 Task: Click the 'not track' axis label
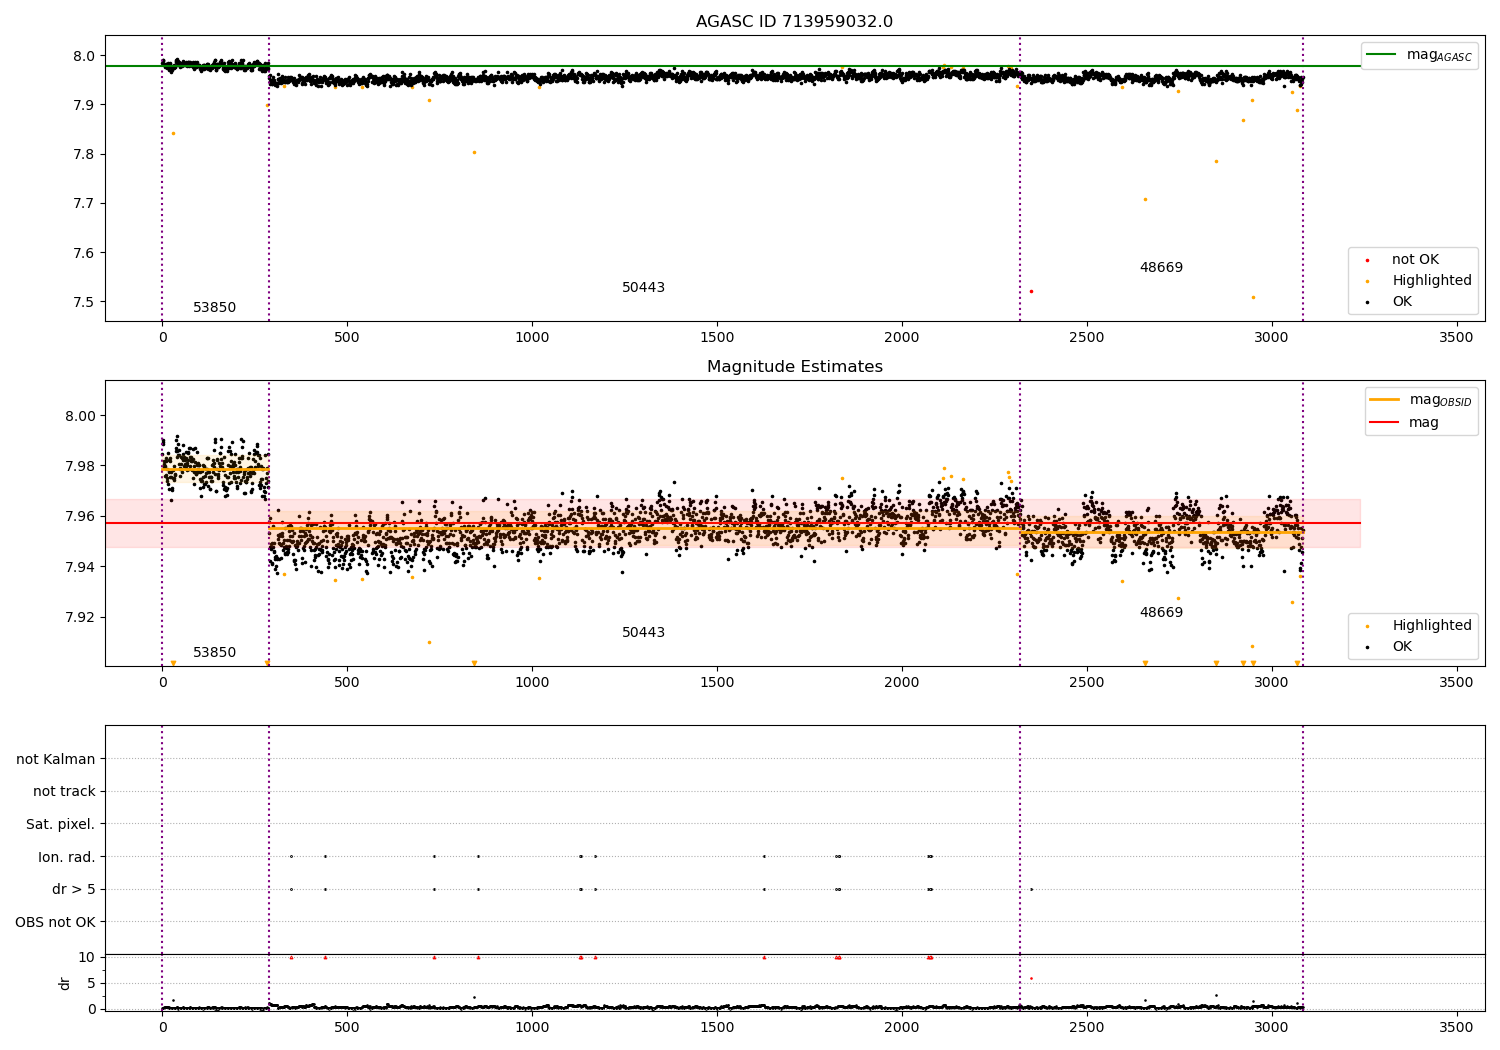(x=64, y=792)
